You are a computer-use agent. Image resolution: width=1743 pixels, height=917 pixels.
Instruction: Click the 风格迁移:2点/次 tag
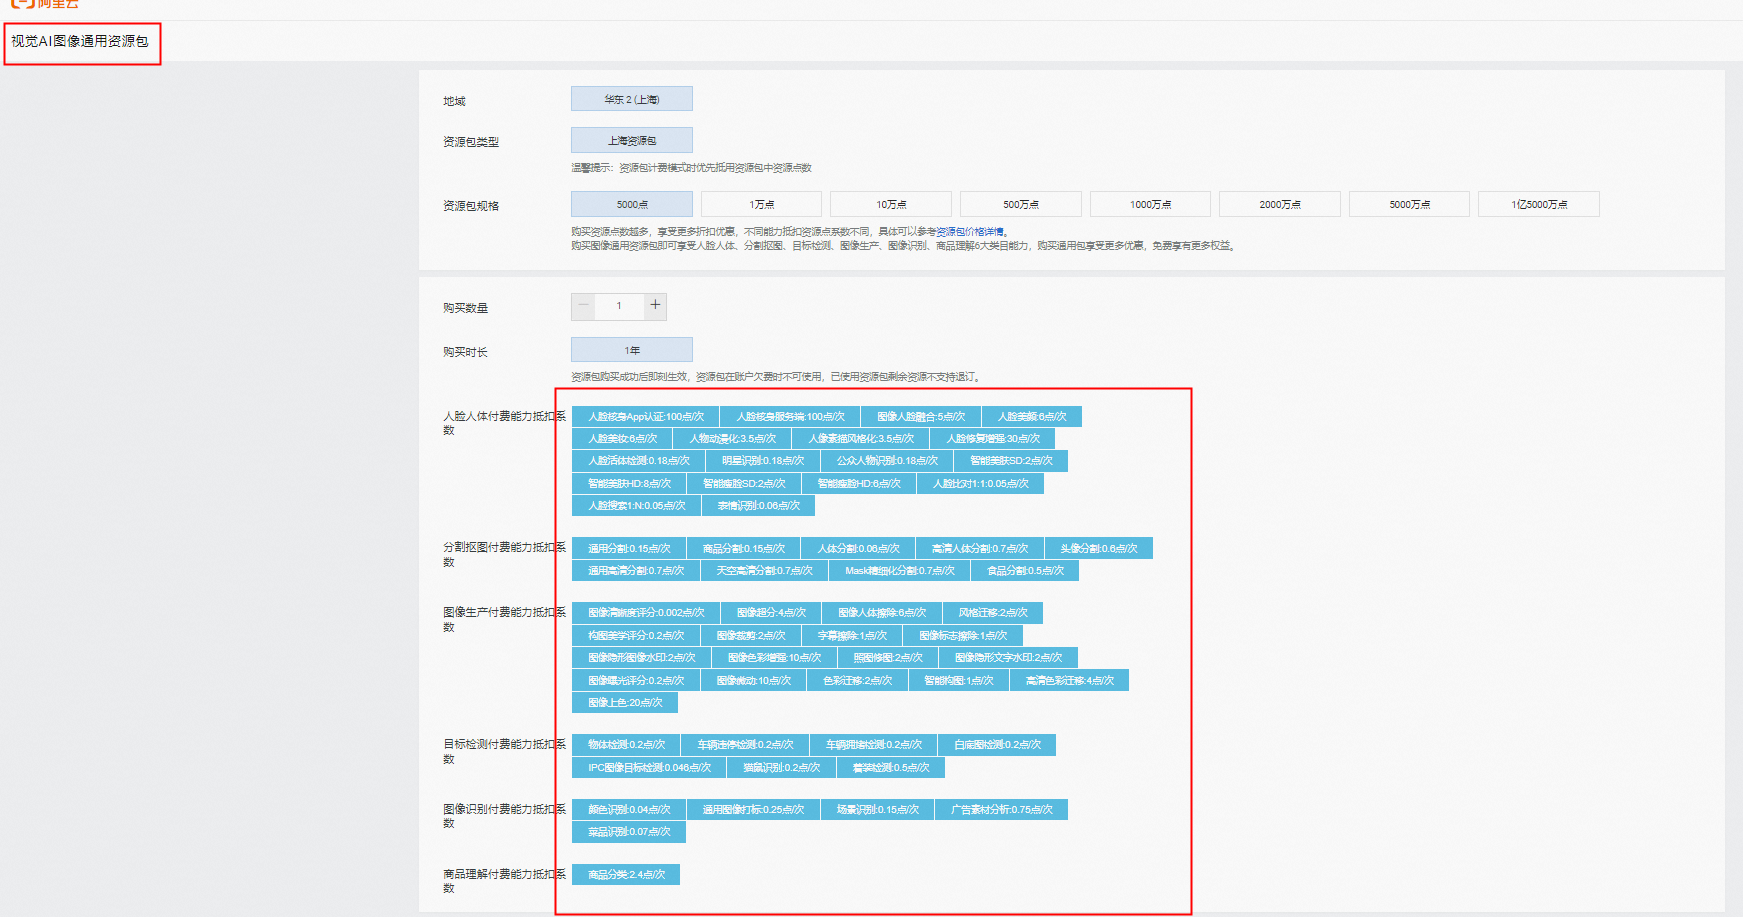pos(993,612)
